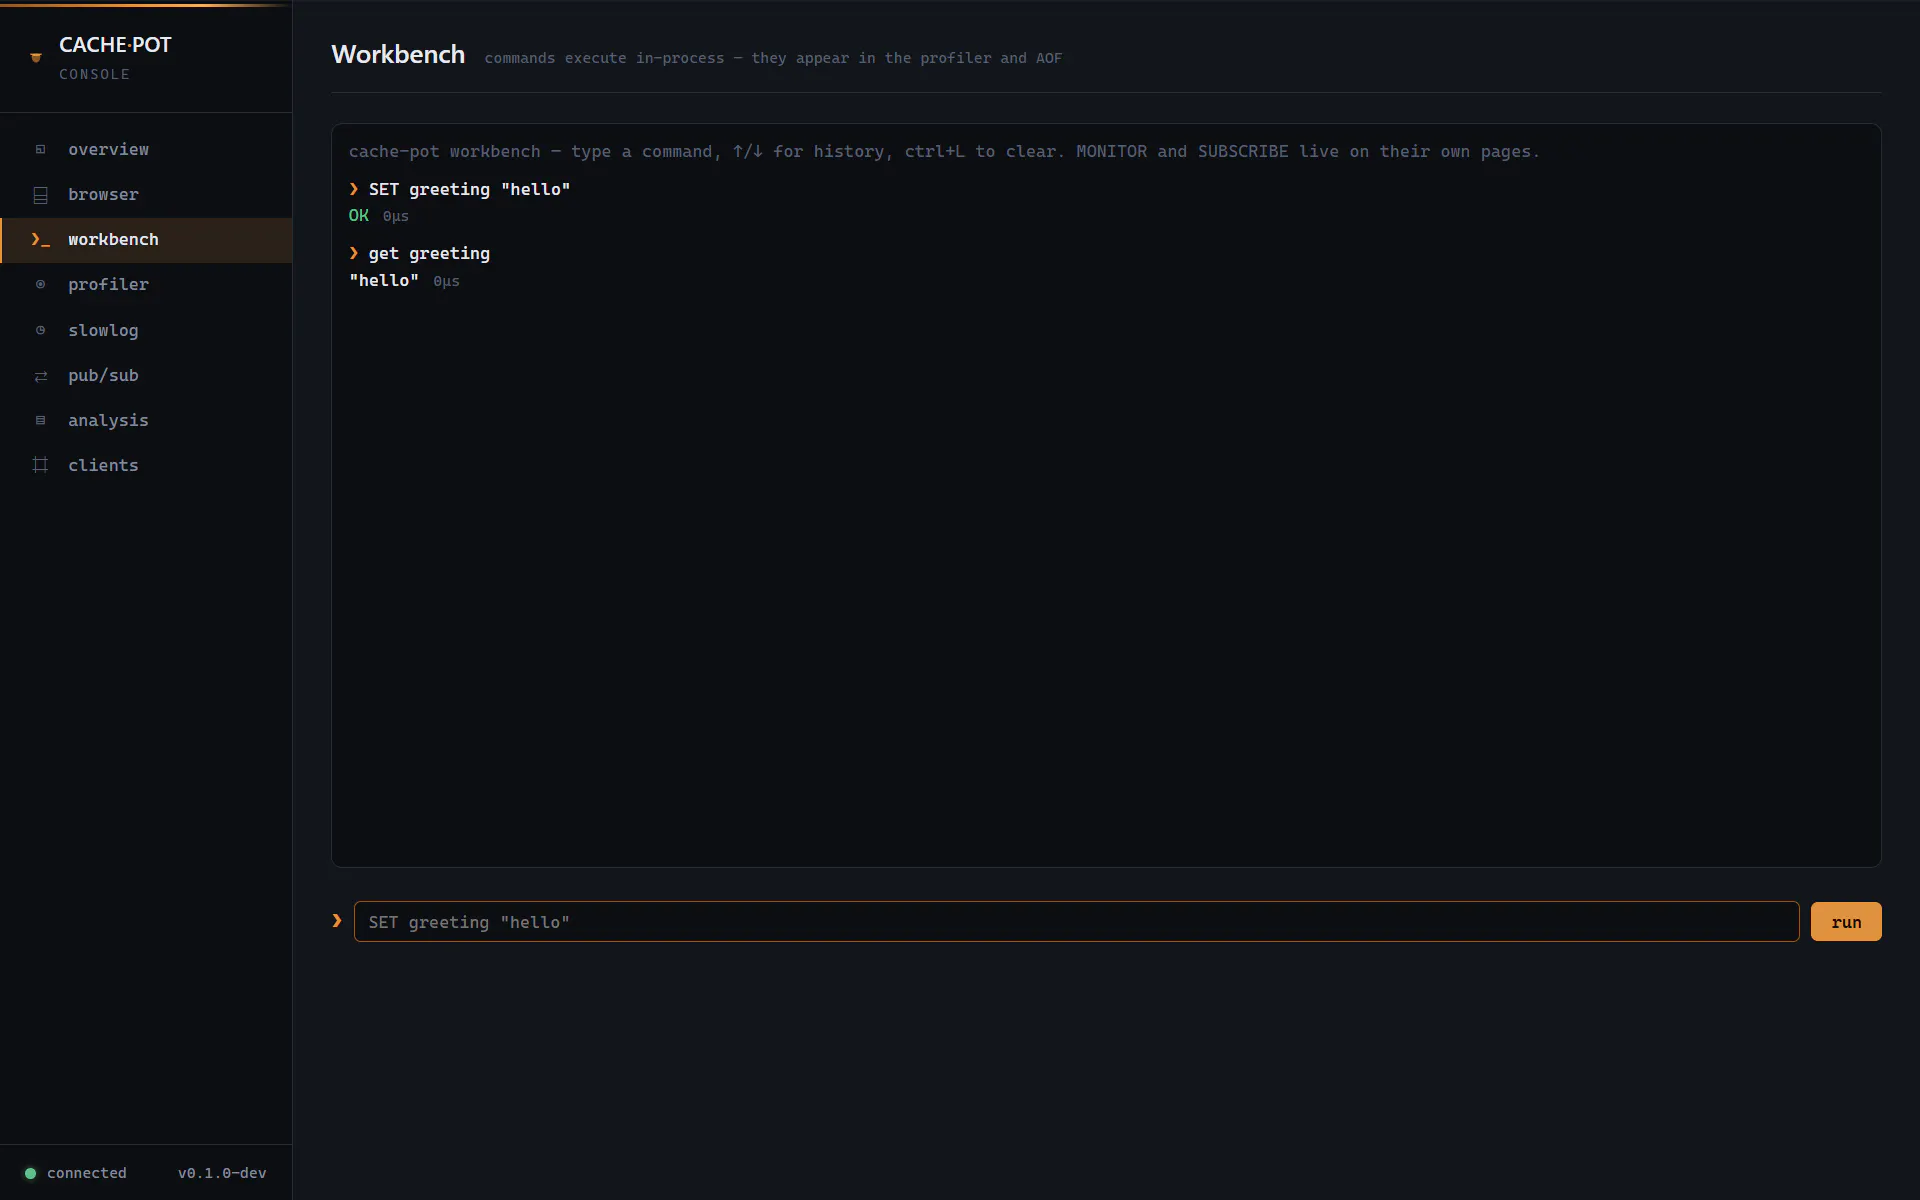Focus the command input field
1920x1200 pixels.
coord(1076,922)
